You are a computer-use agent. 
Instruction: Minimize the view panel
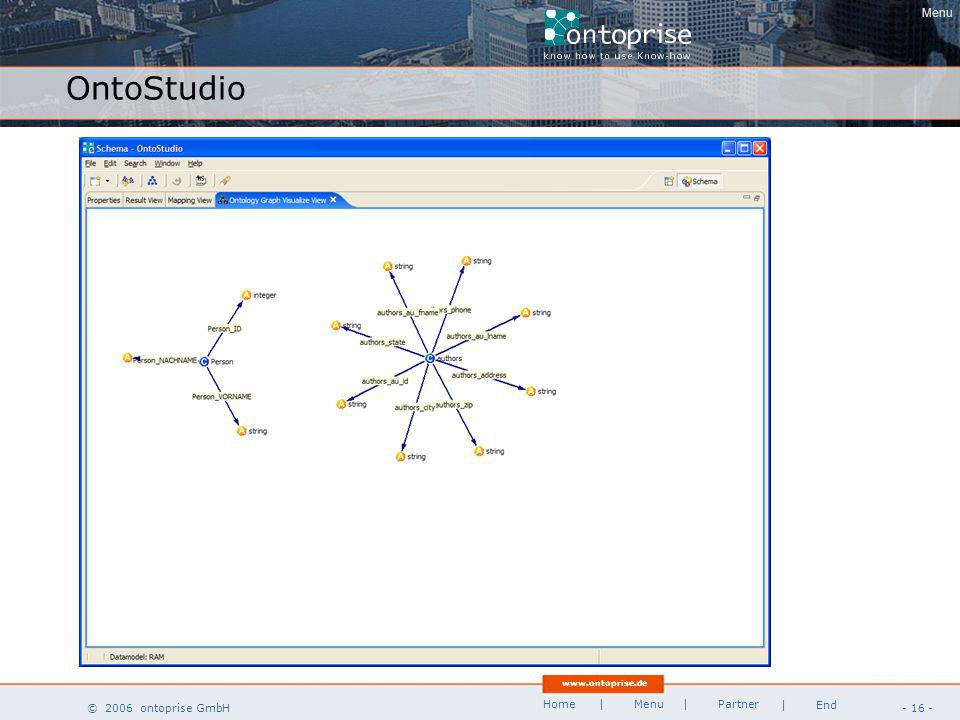(746, 197)
